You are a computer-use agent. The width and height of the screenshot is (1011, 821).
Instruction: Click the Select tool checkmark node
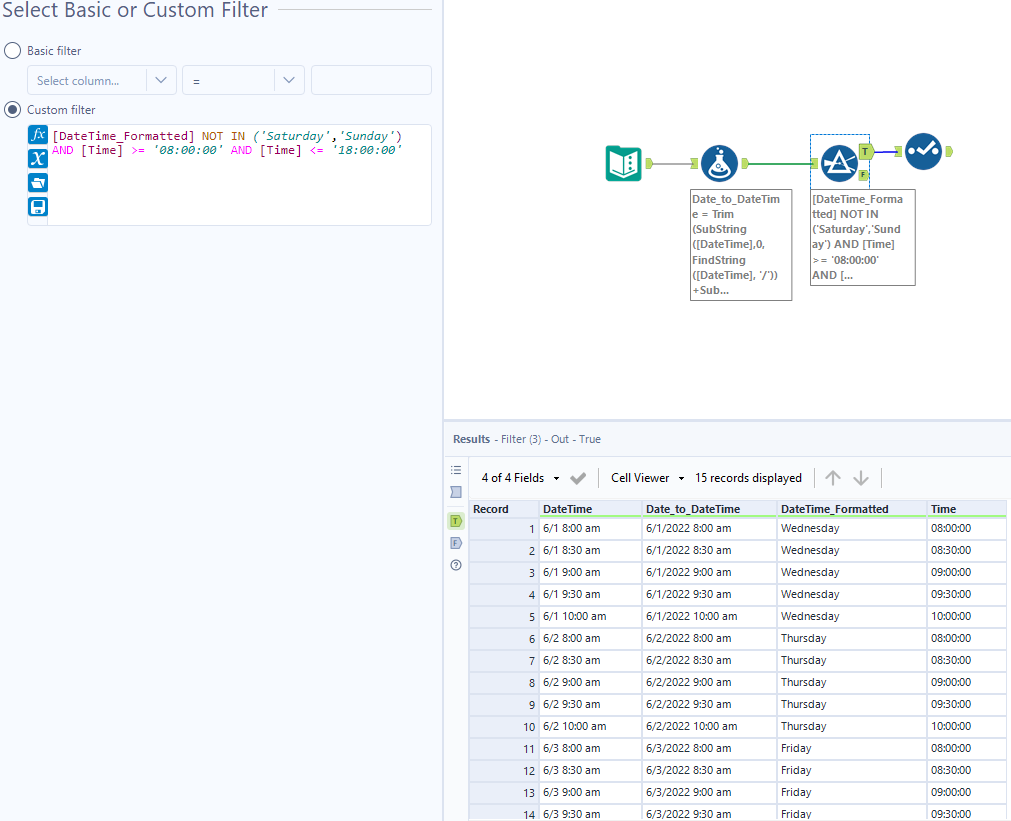[x=923, y=151]
